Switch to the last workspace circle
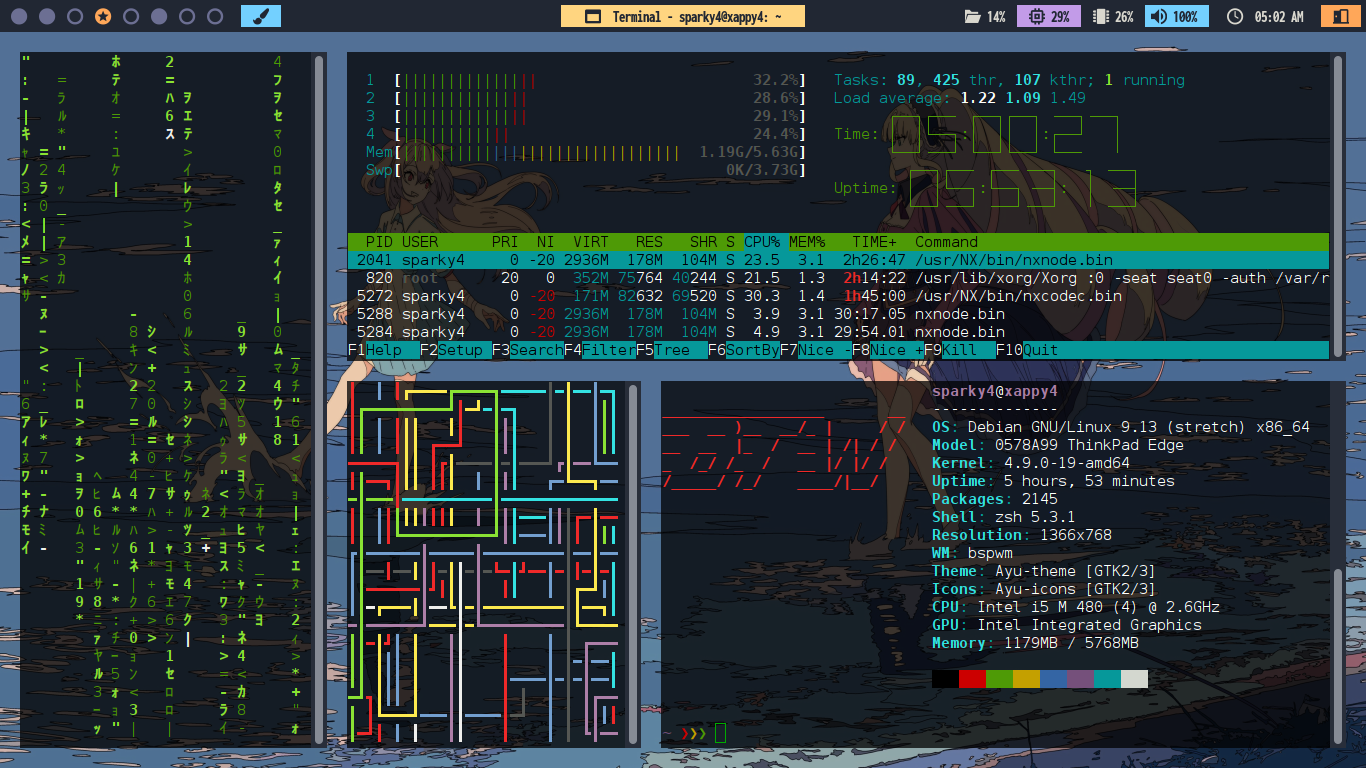Image resolution: width=1366 pixels, height=768 pixels. pos(215,16)
